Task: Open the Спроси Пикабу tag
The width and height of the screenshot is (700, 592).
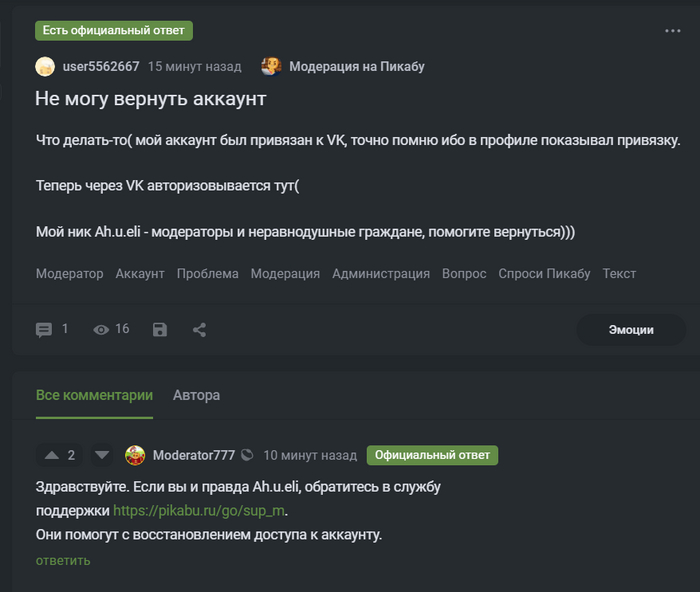Action: pyautogui.click(x=544, y=273)
